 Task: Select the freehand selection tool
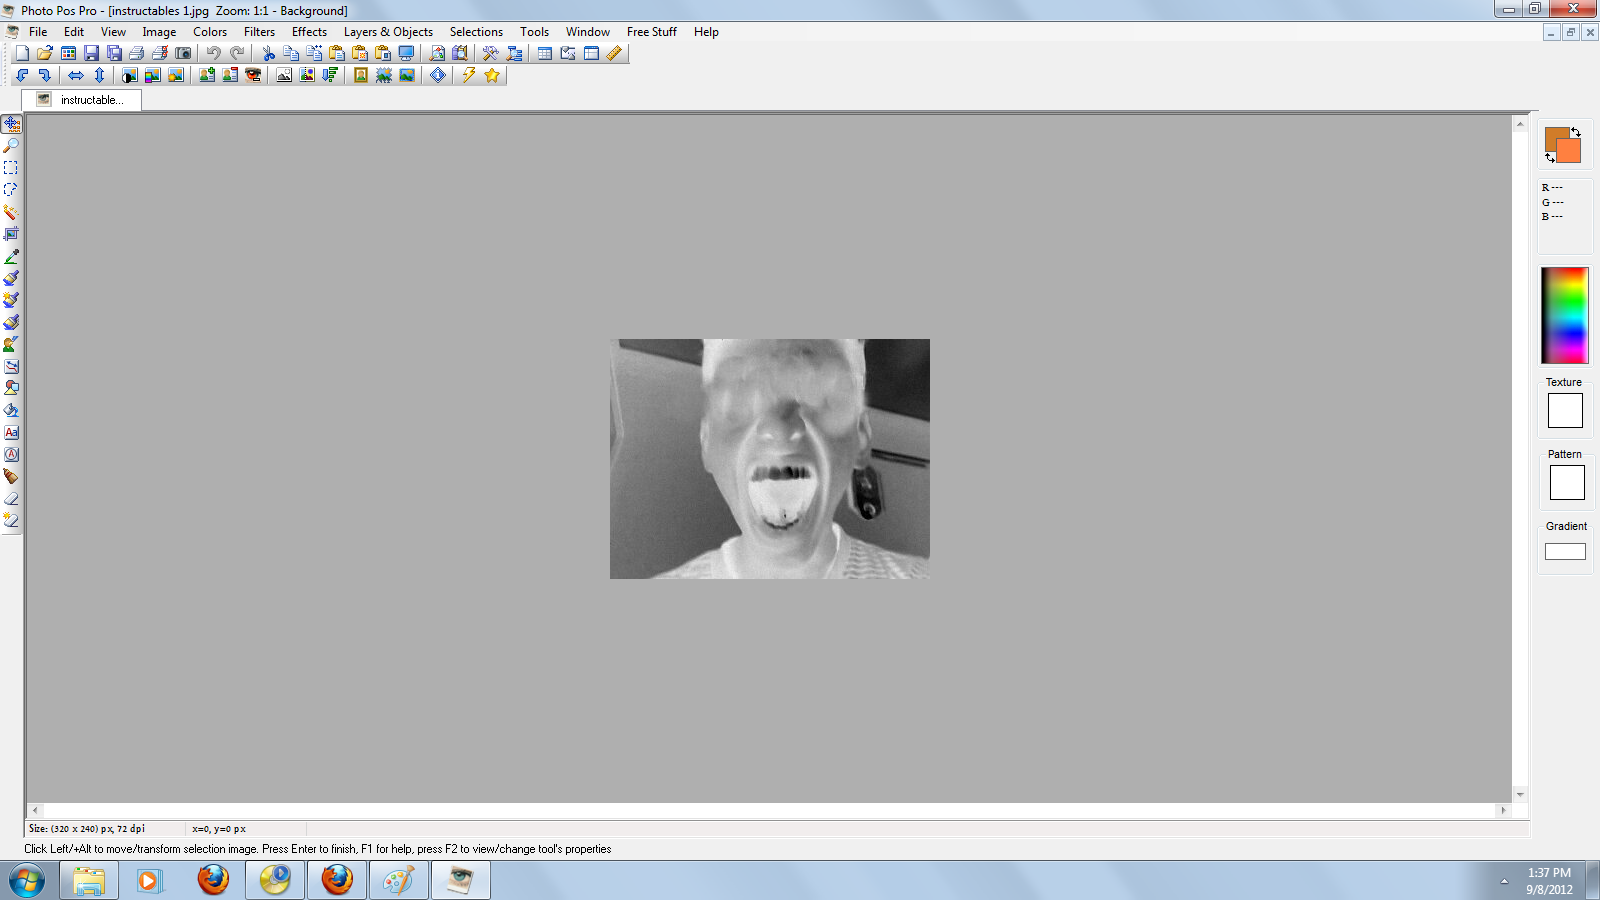click(11, 190)
